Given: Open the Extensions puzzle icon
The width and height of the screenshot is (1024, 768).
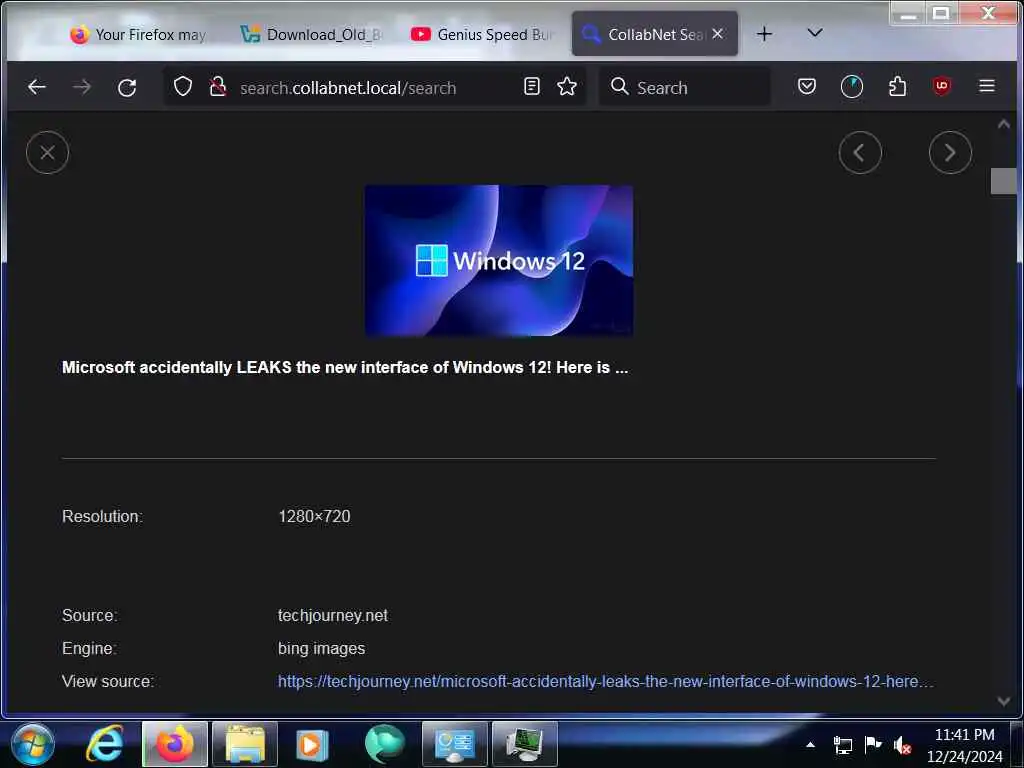Looking at the screenshot, I should pyautogui.click(x=897, y=86).
